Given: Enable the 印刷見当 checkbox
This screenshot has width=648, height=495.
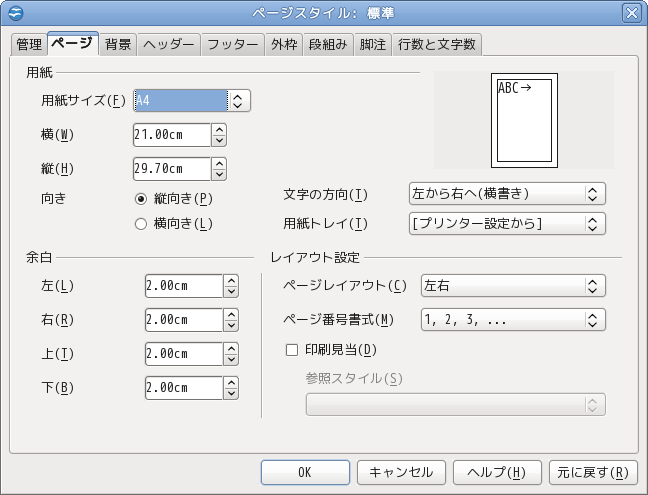Looking at the screenshot, I should (x=292, y=350).
